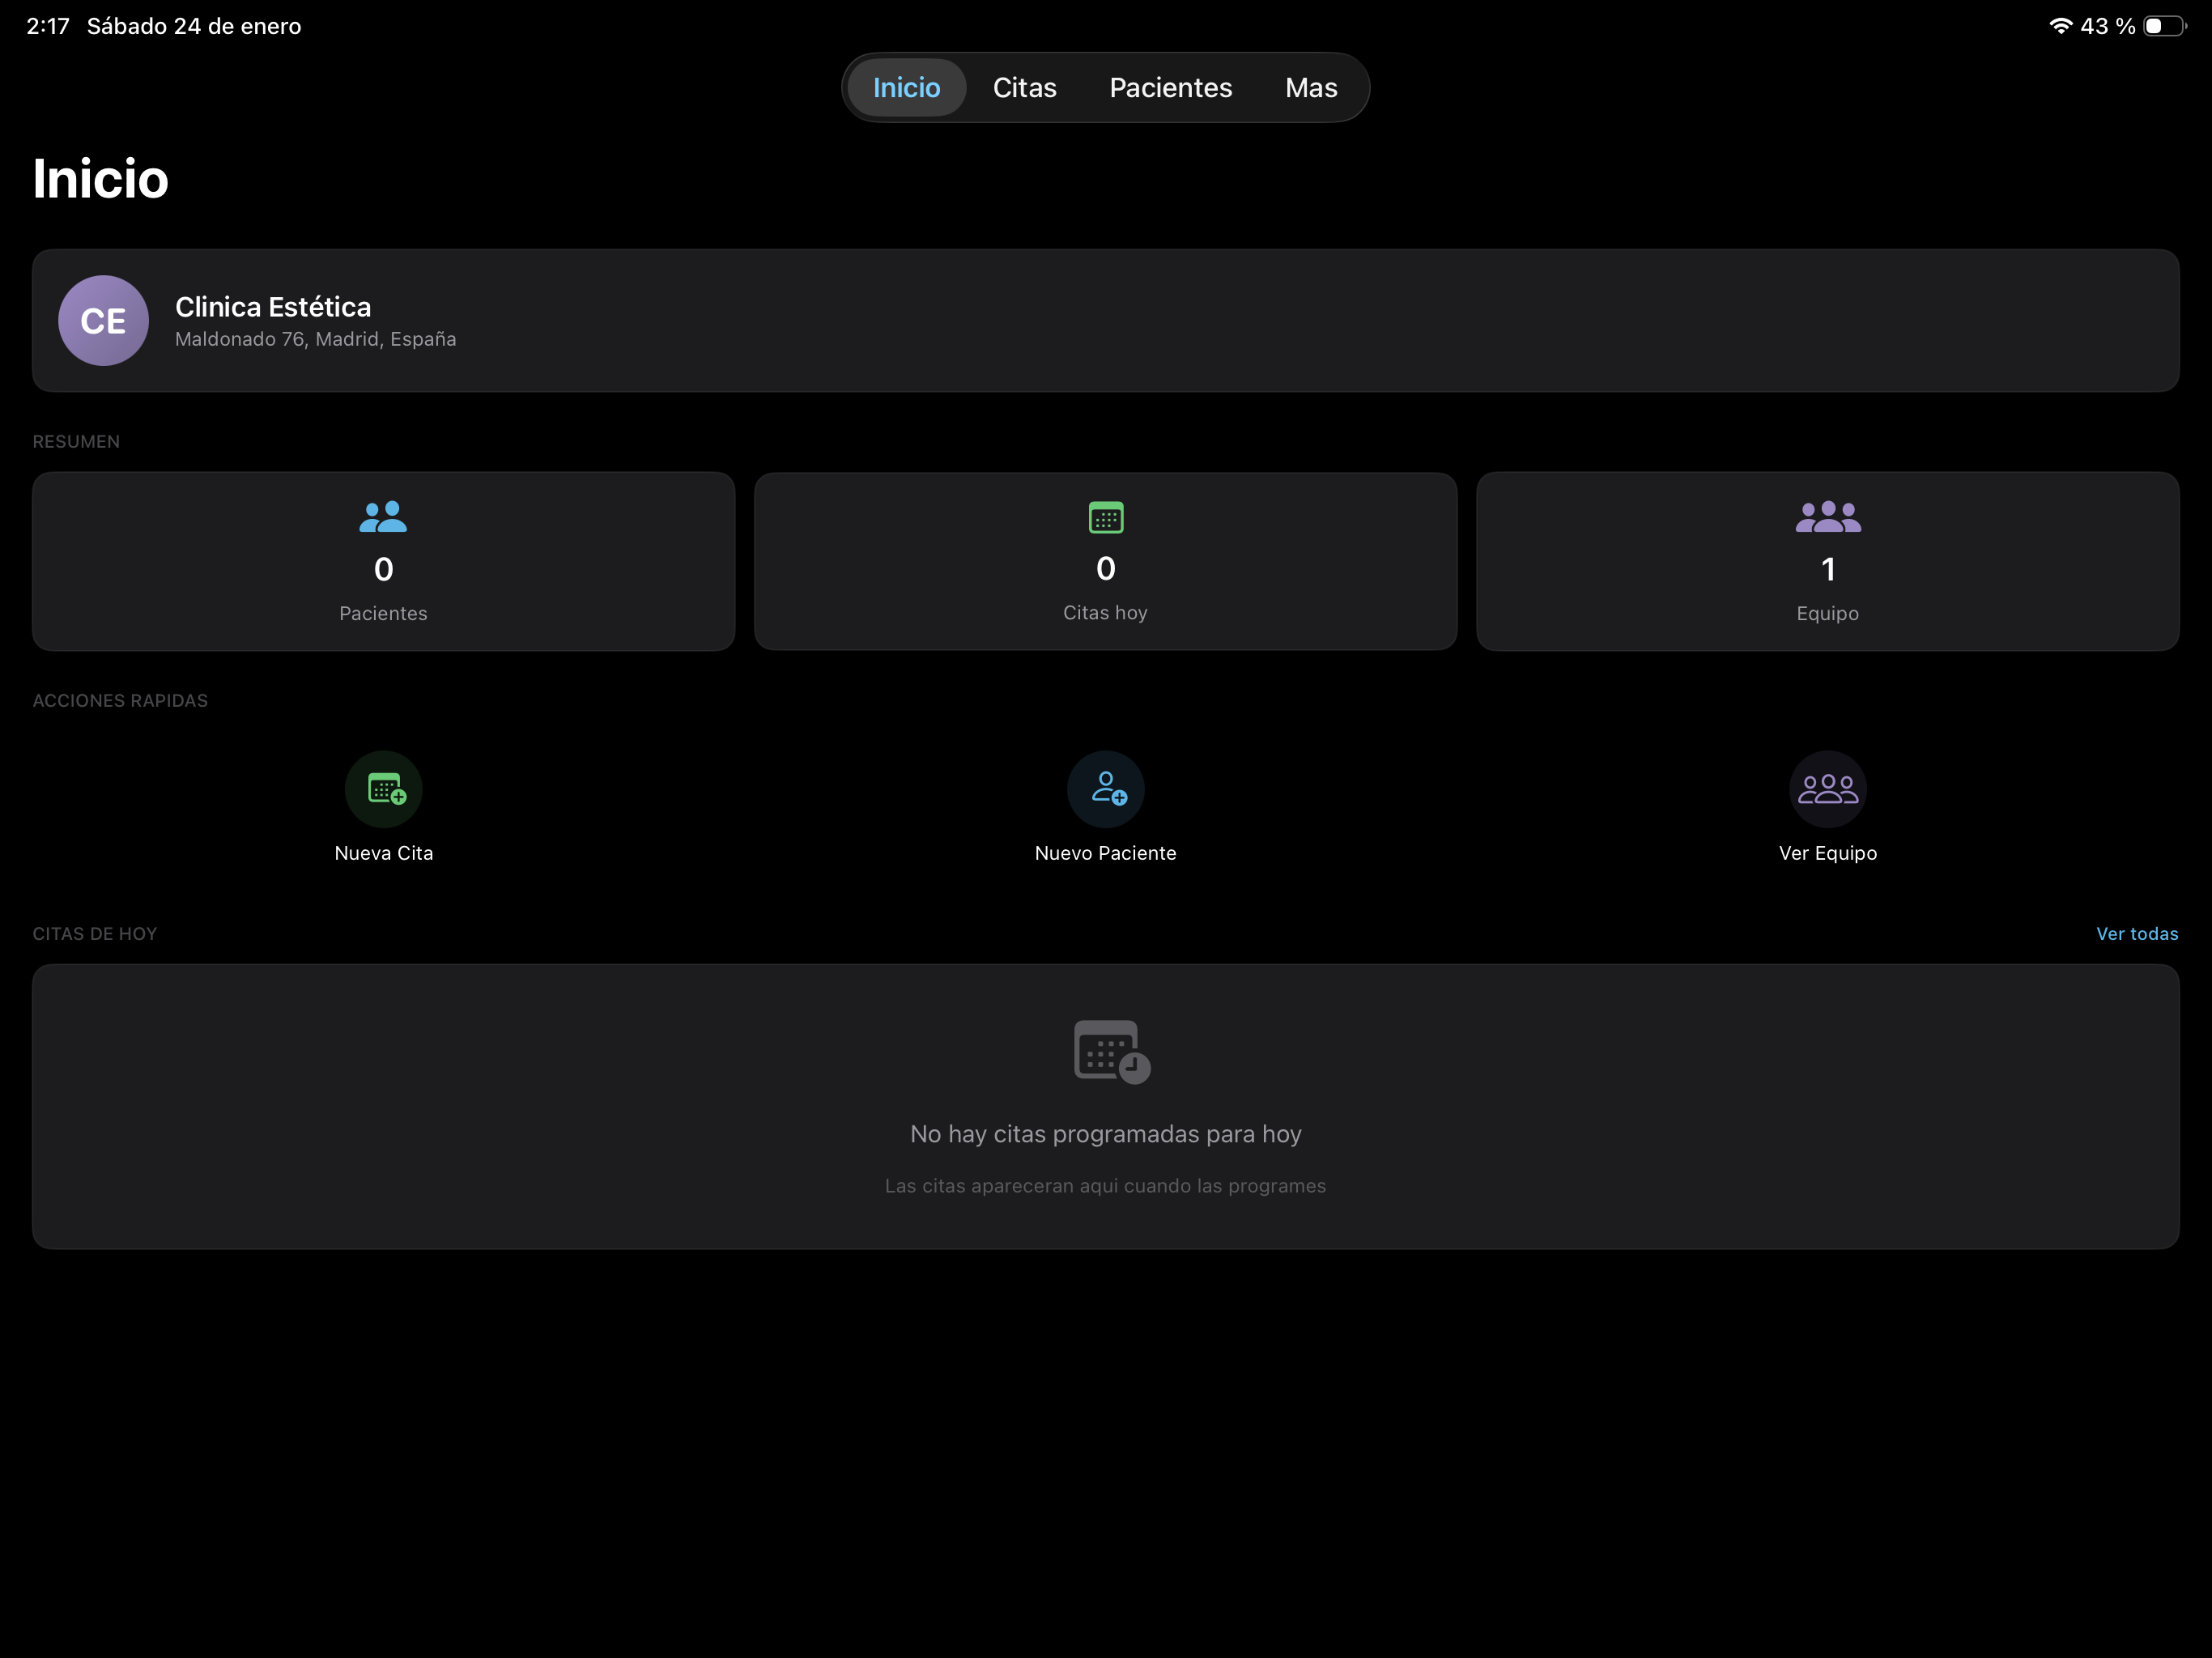Tap the CE clinic avatar
The height and width of the screenshot is (1658, 2212).
(103, 321)
